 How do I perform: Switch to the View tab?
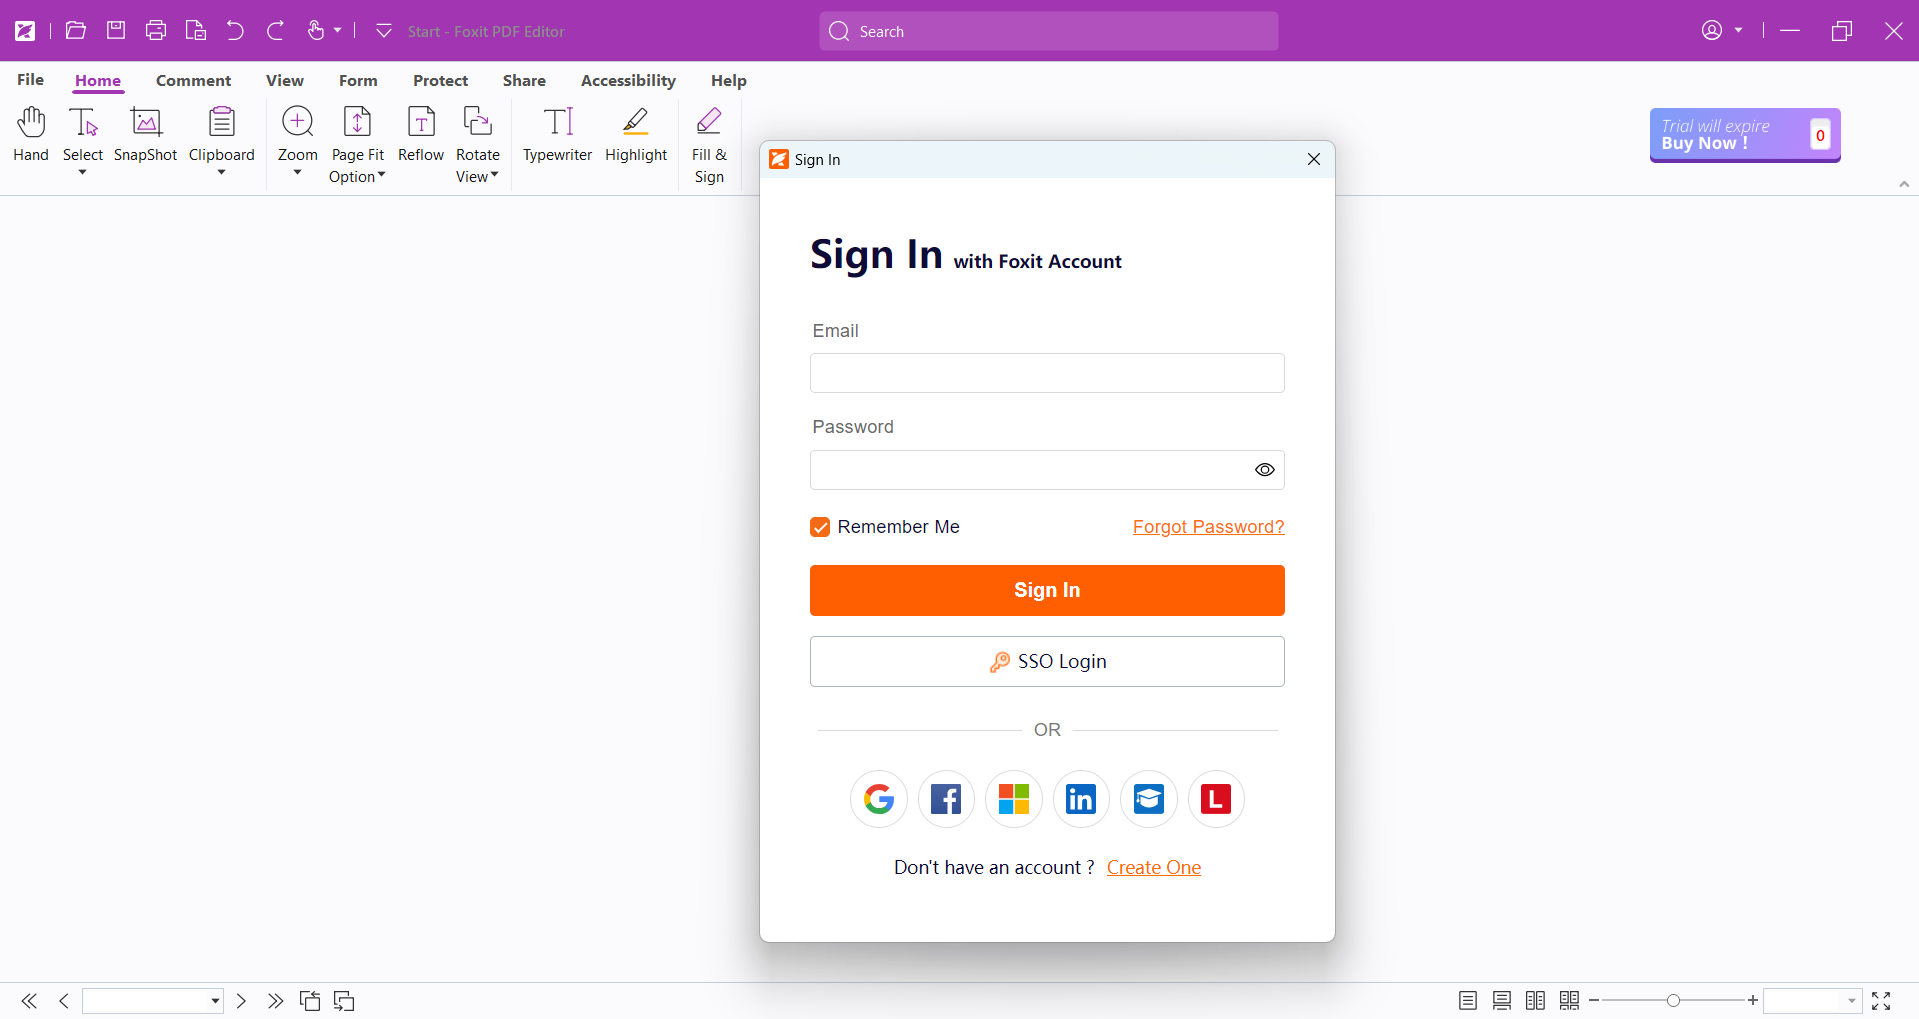pyautogui.click(x=285, y=80)
